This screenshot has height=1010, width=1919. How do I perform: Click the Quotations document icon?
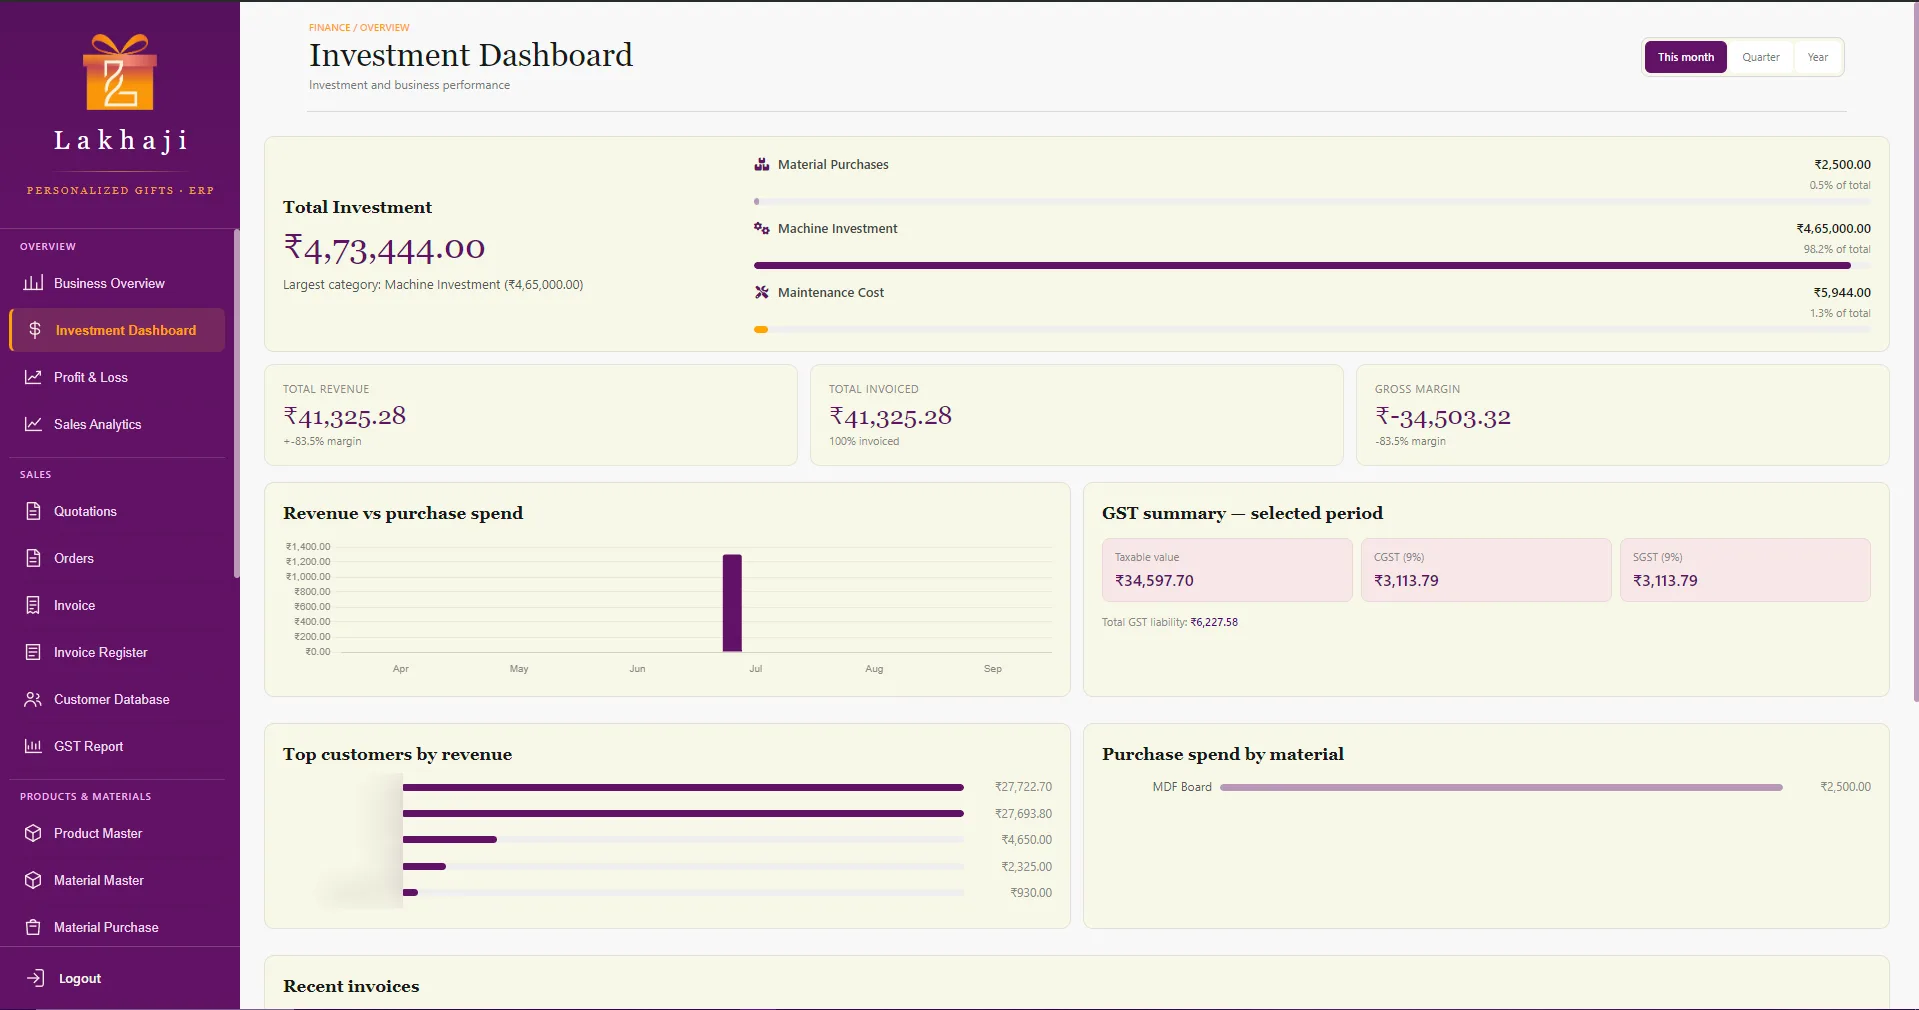[33, 511]
